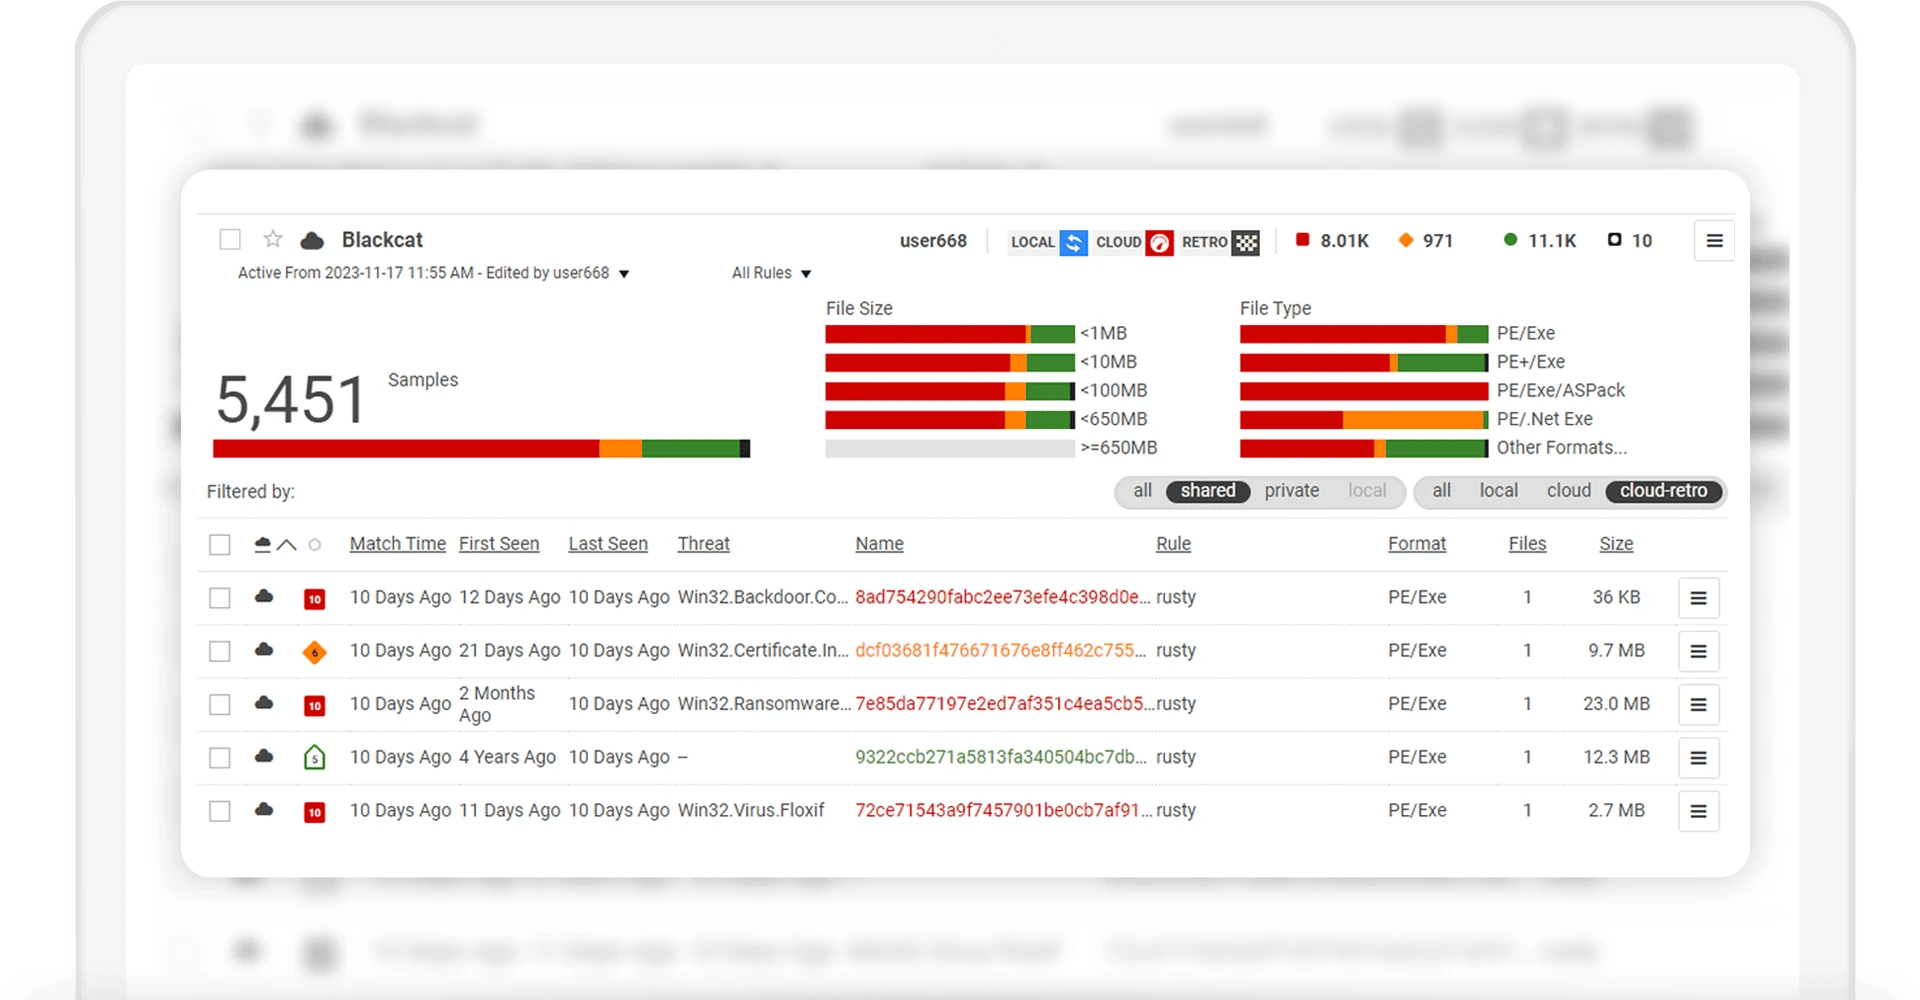
Task: Click the Other Formats... file type label
Action: point(1561,448)
